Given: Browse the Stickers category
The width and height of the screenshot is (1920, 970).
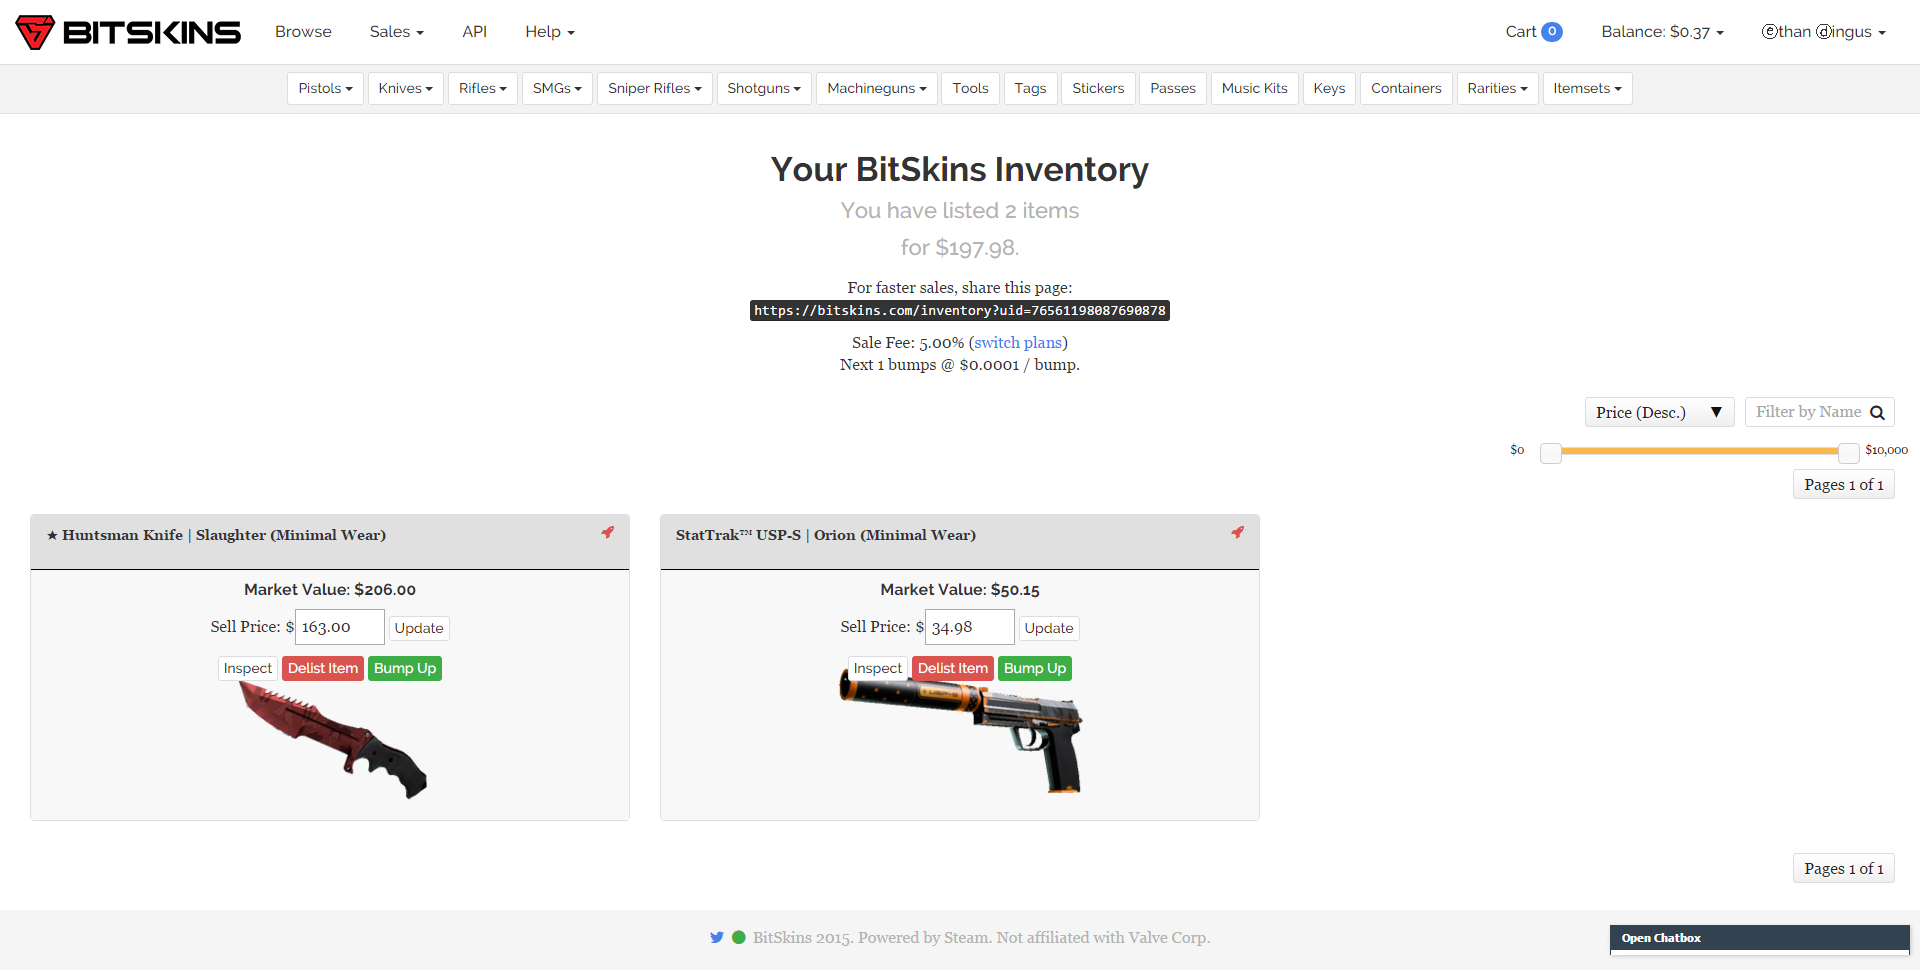Looking at the screenshot, I should tap(1098, 88).
